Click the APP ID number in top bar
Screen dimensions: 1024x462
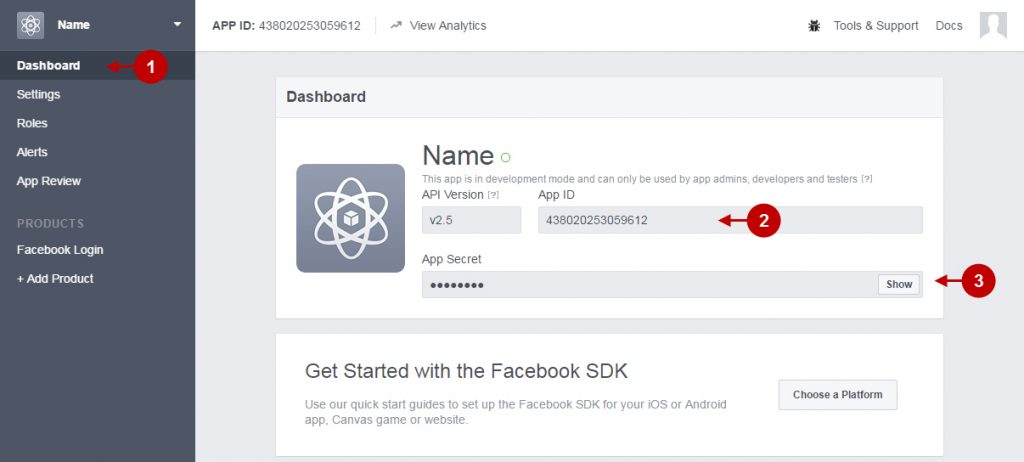coord(310,25)
